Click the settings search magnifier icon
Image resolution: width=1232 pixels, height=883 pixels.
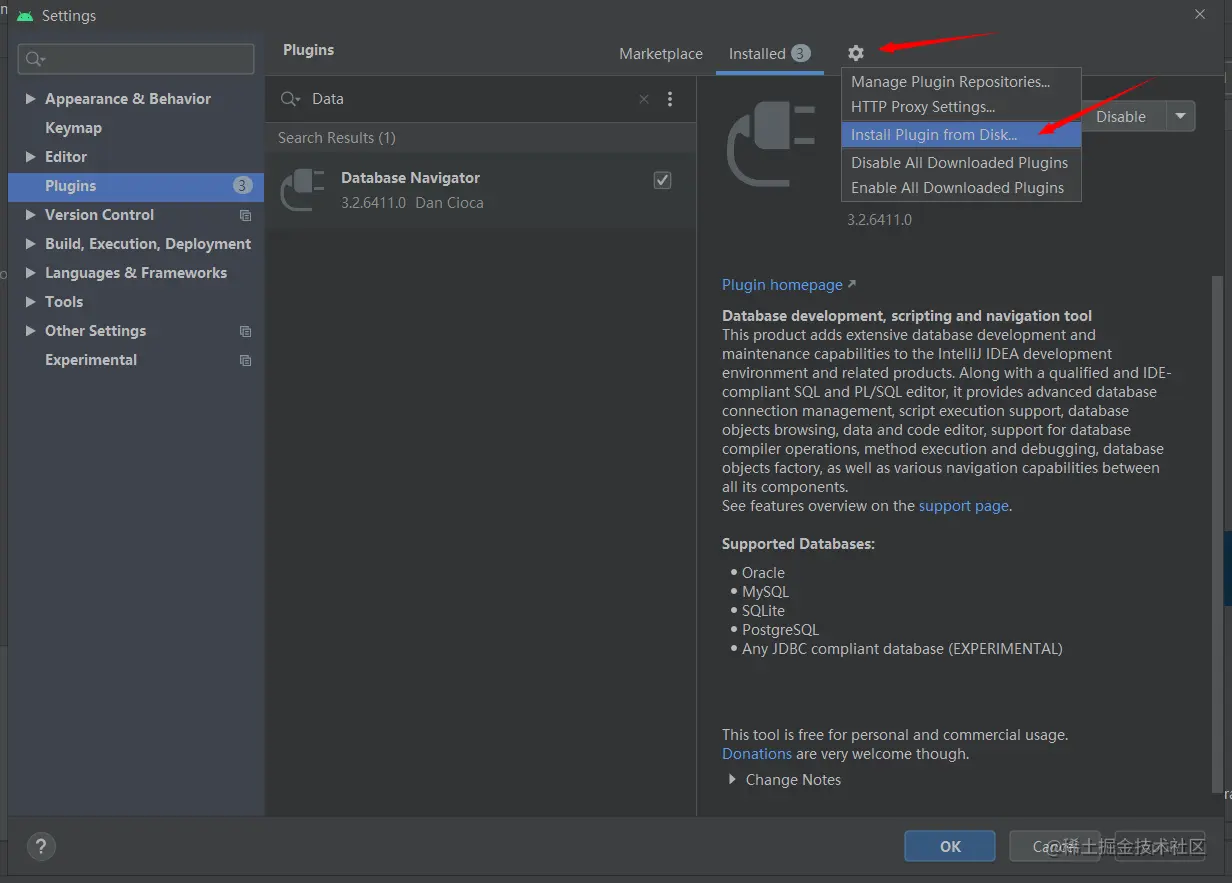coord(35,59)
